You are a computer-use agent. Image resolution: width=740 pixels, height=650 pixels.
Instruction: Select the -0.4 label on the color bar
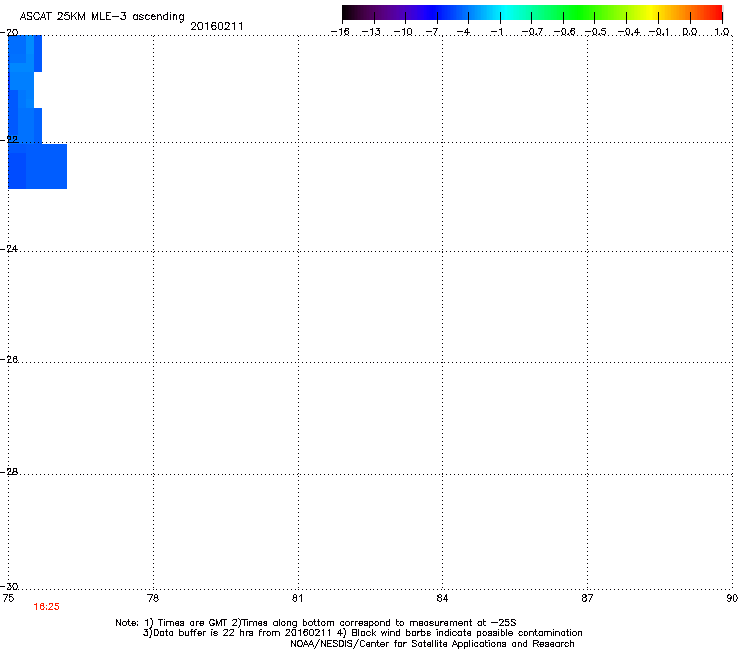point(628,32)
